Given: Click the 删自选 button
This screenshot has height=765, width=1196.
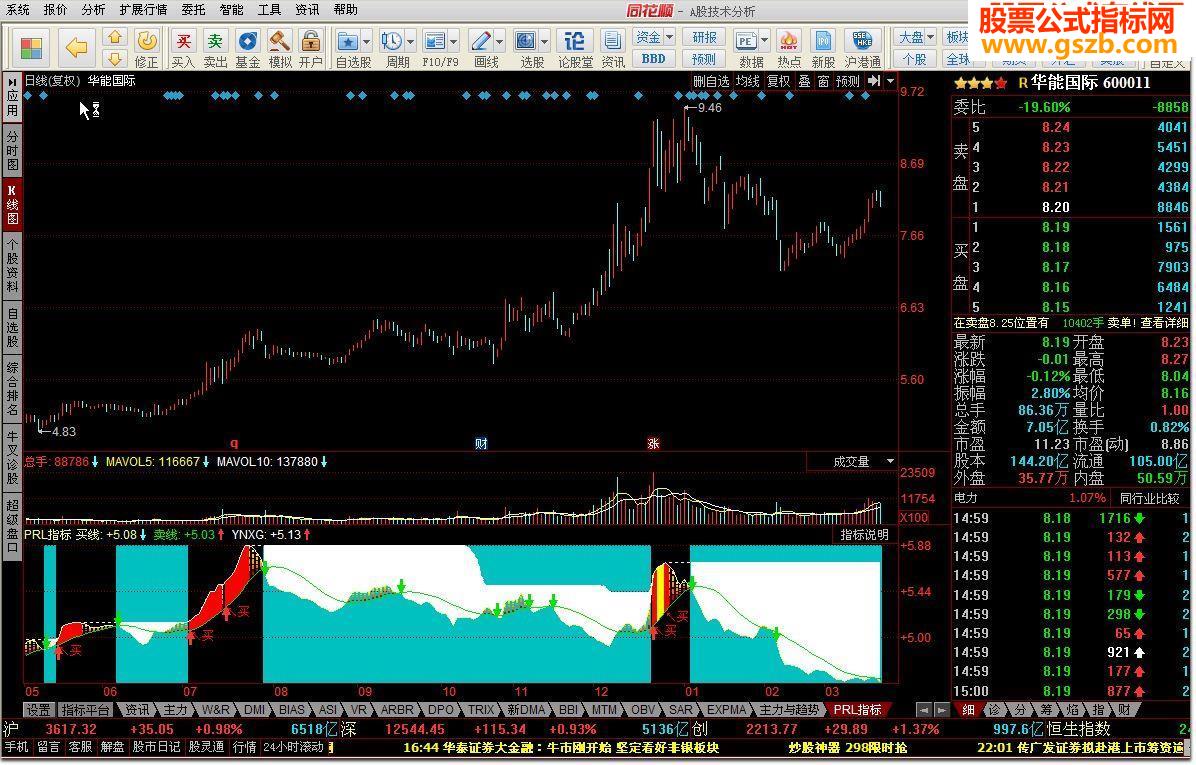Looking at the screenshot, I should [x=711, y=81].
